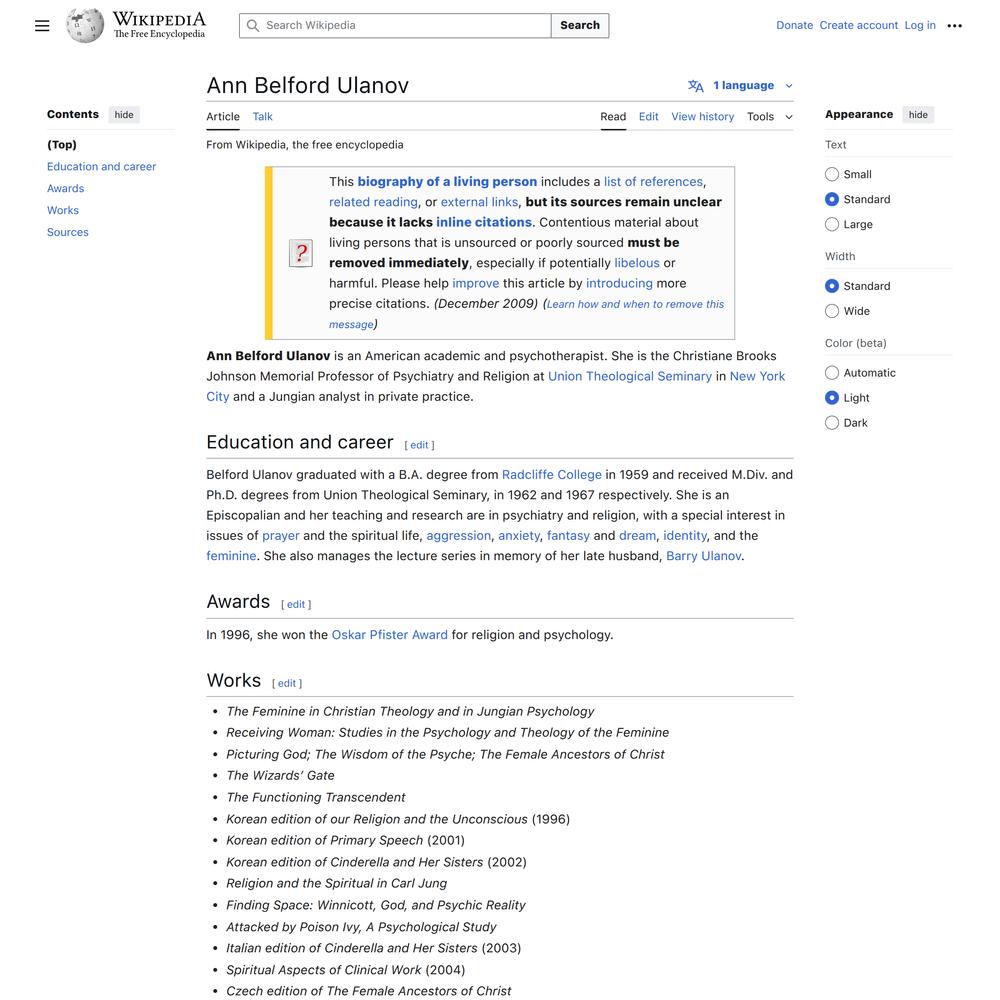Open the list of references link

(653, 182)
